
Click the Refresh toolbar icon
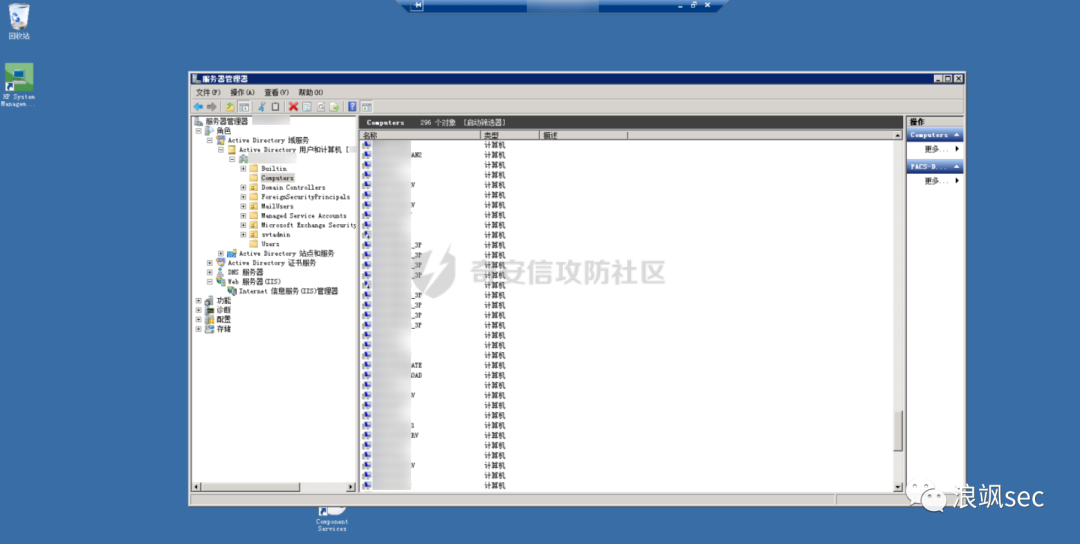pyautogui.click(x=320, y=107)
